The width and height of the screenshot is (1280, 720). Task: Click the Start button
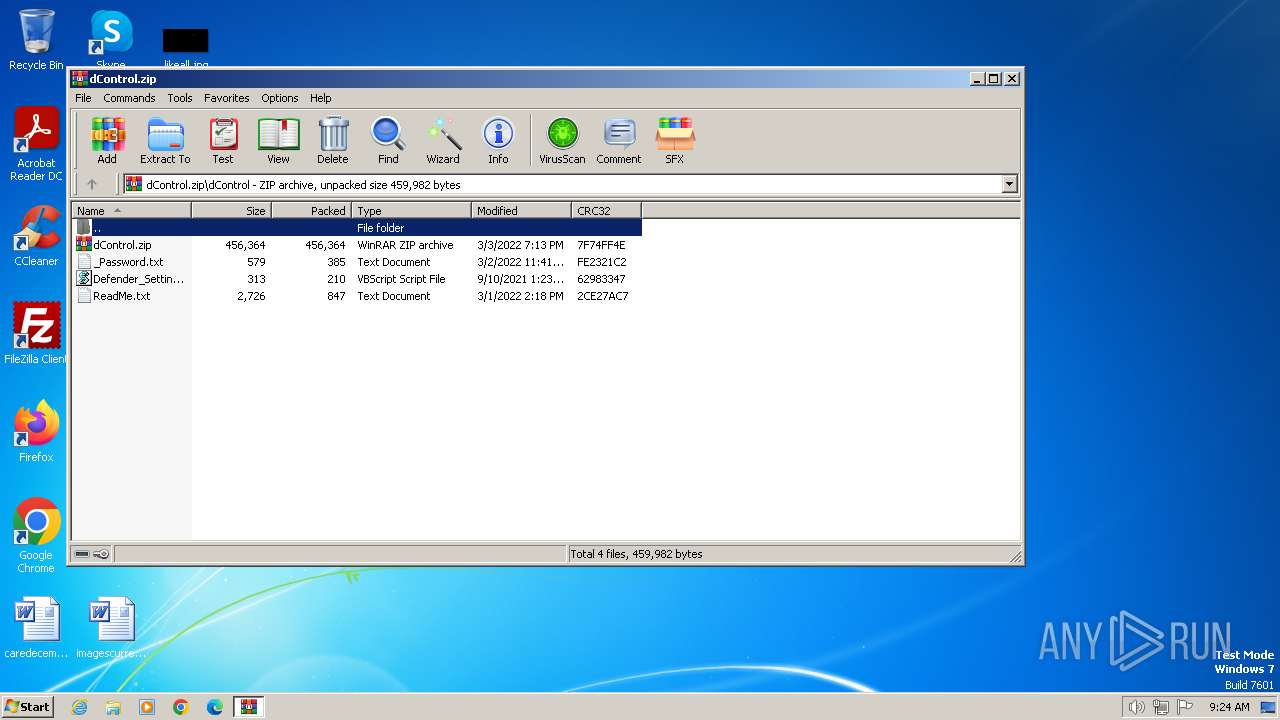27,706
